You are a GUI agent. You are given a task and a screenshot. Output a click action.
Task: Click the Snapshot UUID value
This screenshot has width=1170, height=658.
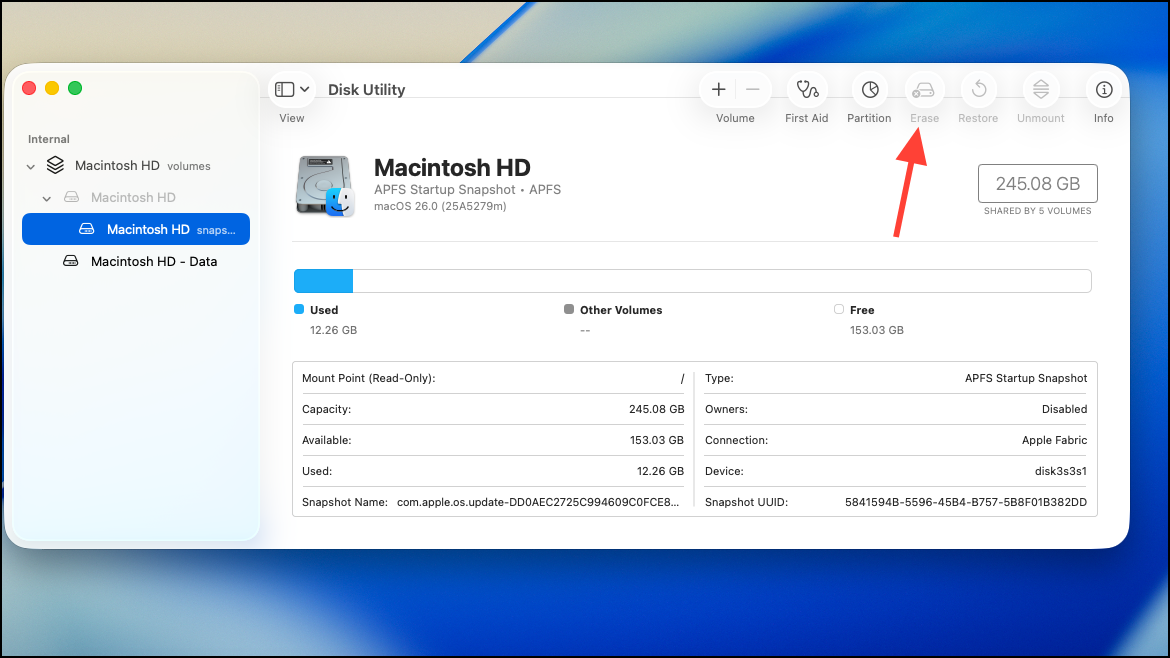click(966, 502)
